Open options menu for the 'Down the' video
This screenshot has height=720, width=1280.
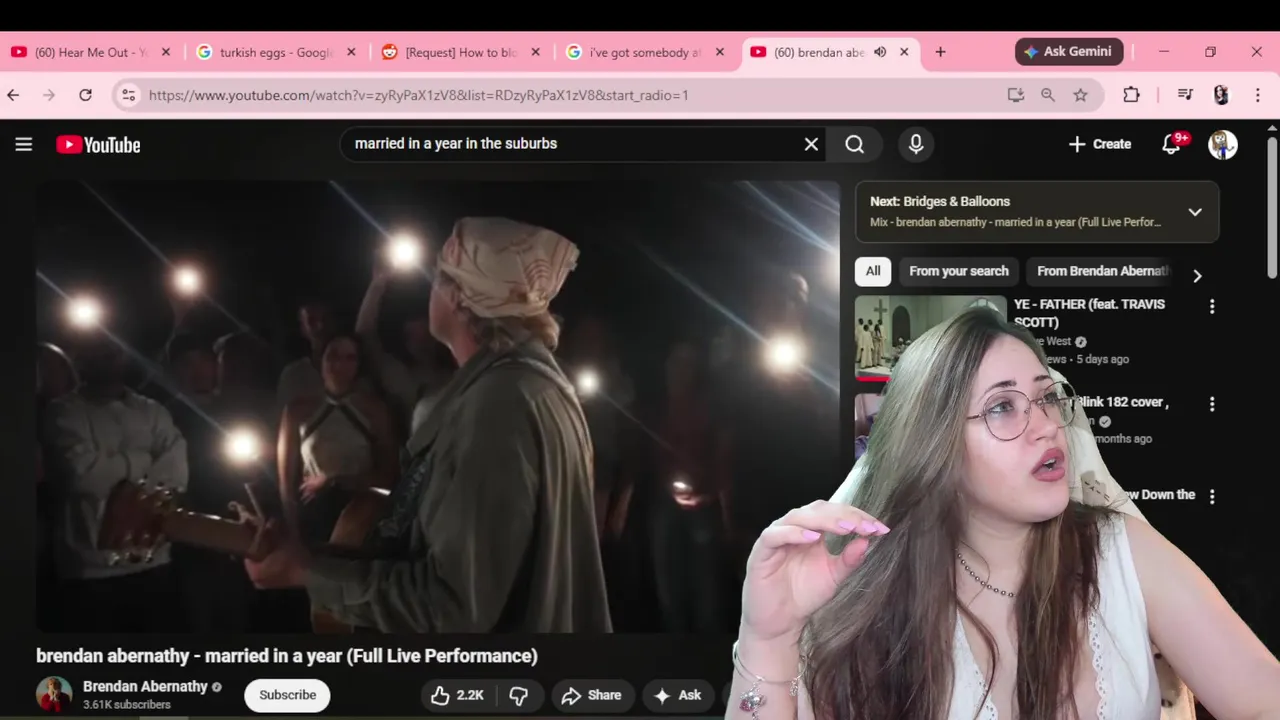click(x=1212, y=497)
